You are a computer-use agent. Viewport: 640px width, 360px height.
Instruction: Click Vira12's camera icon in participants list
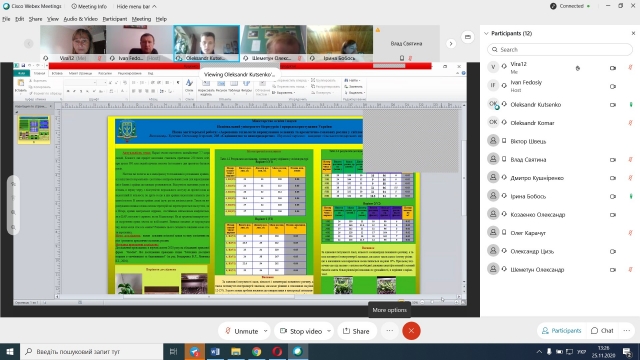click(613, 68)
